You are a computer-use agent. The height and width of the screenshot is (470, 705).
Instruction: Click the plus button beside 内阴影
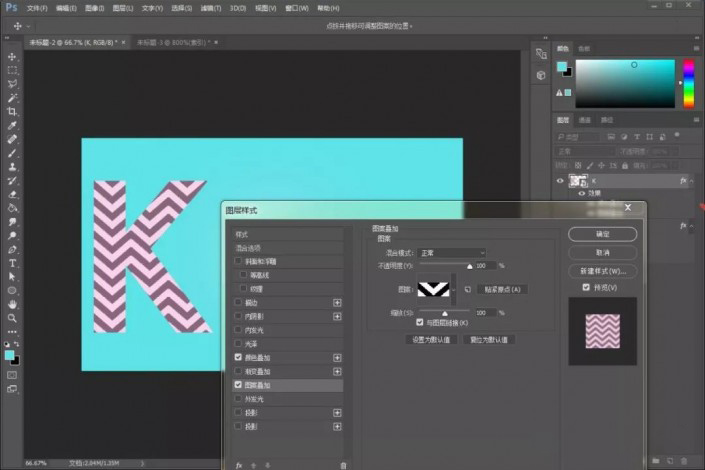337,317
